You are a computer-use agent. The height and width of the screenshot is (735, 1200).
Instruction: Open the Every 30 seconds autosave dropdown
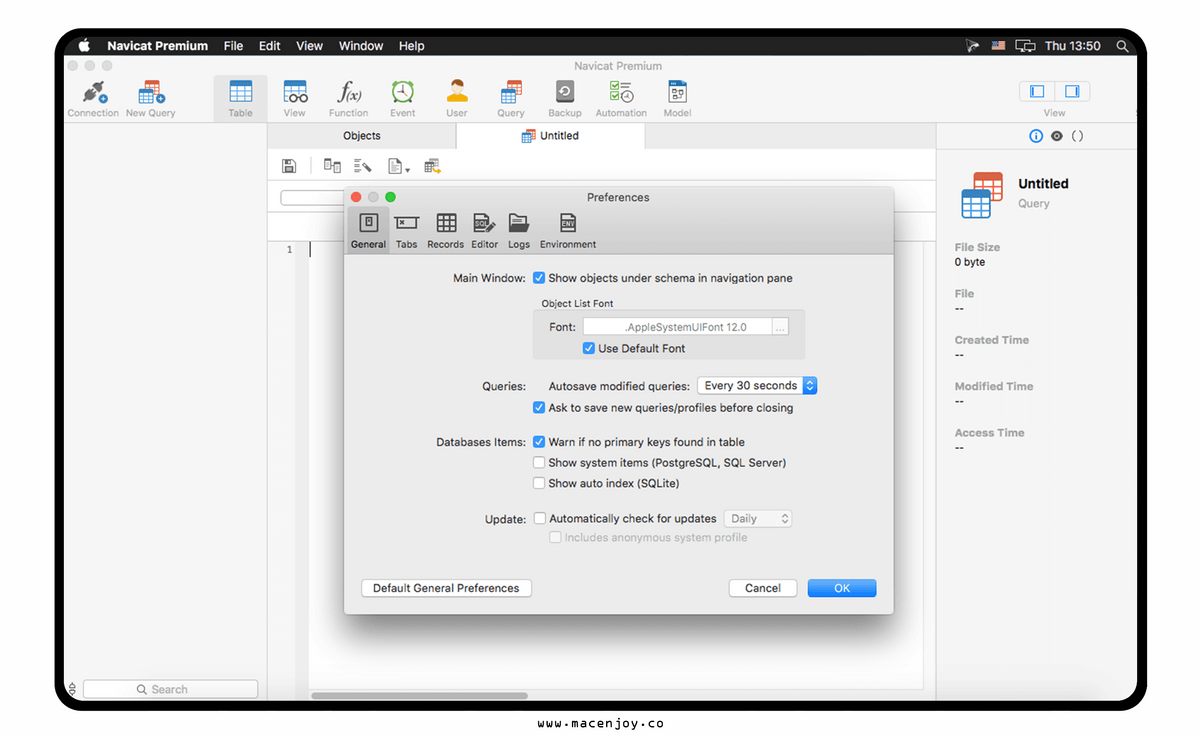coord(757,385)
